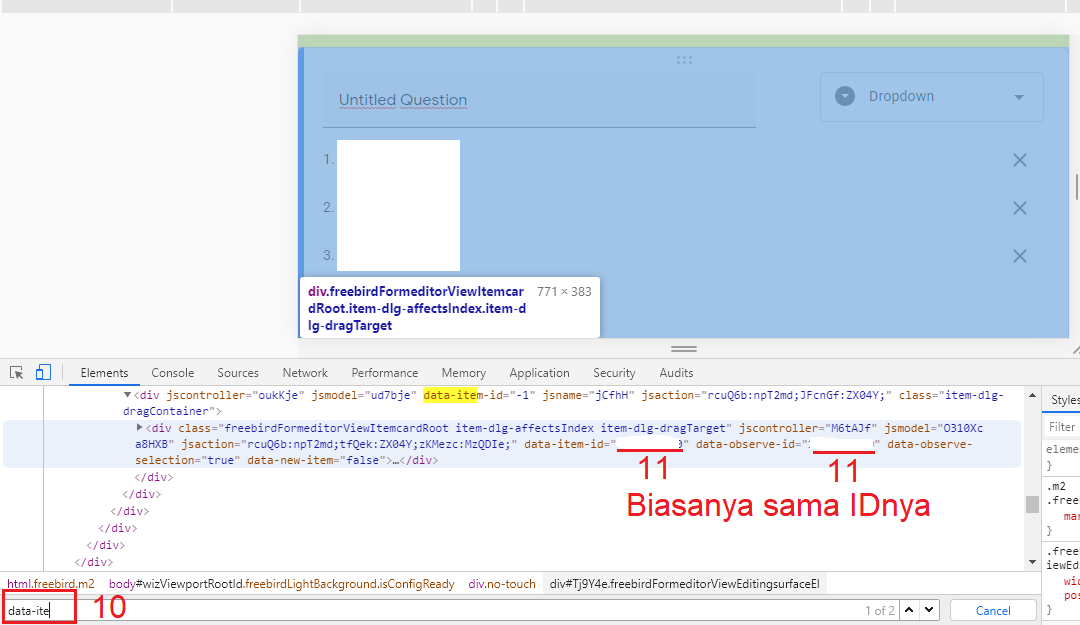
Task: Open the Network tab
Action: tap(305, 373)
